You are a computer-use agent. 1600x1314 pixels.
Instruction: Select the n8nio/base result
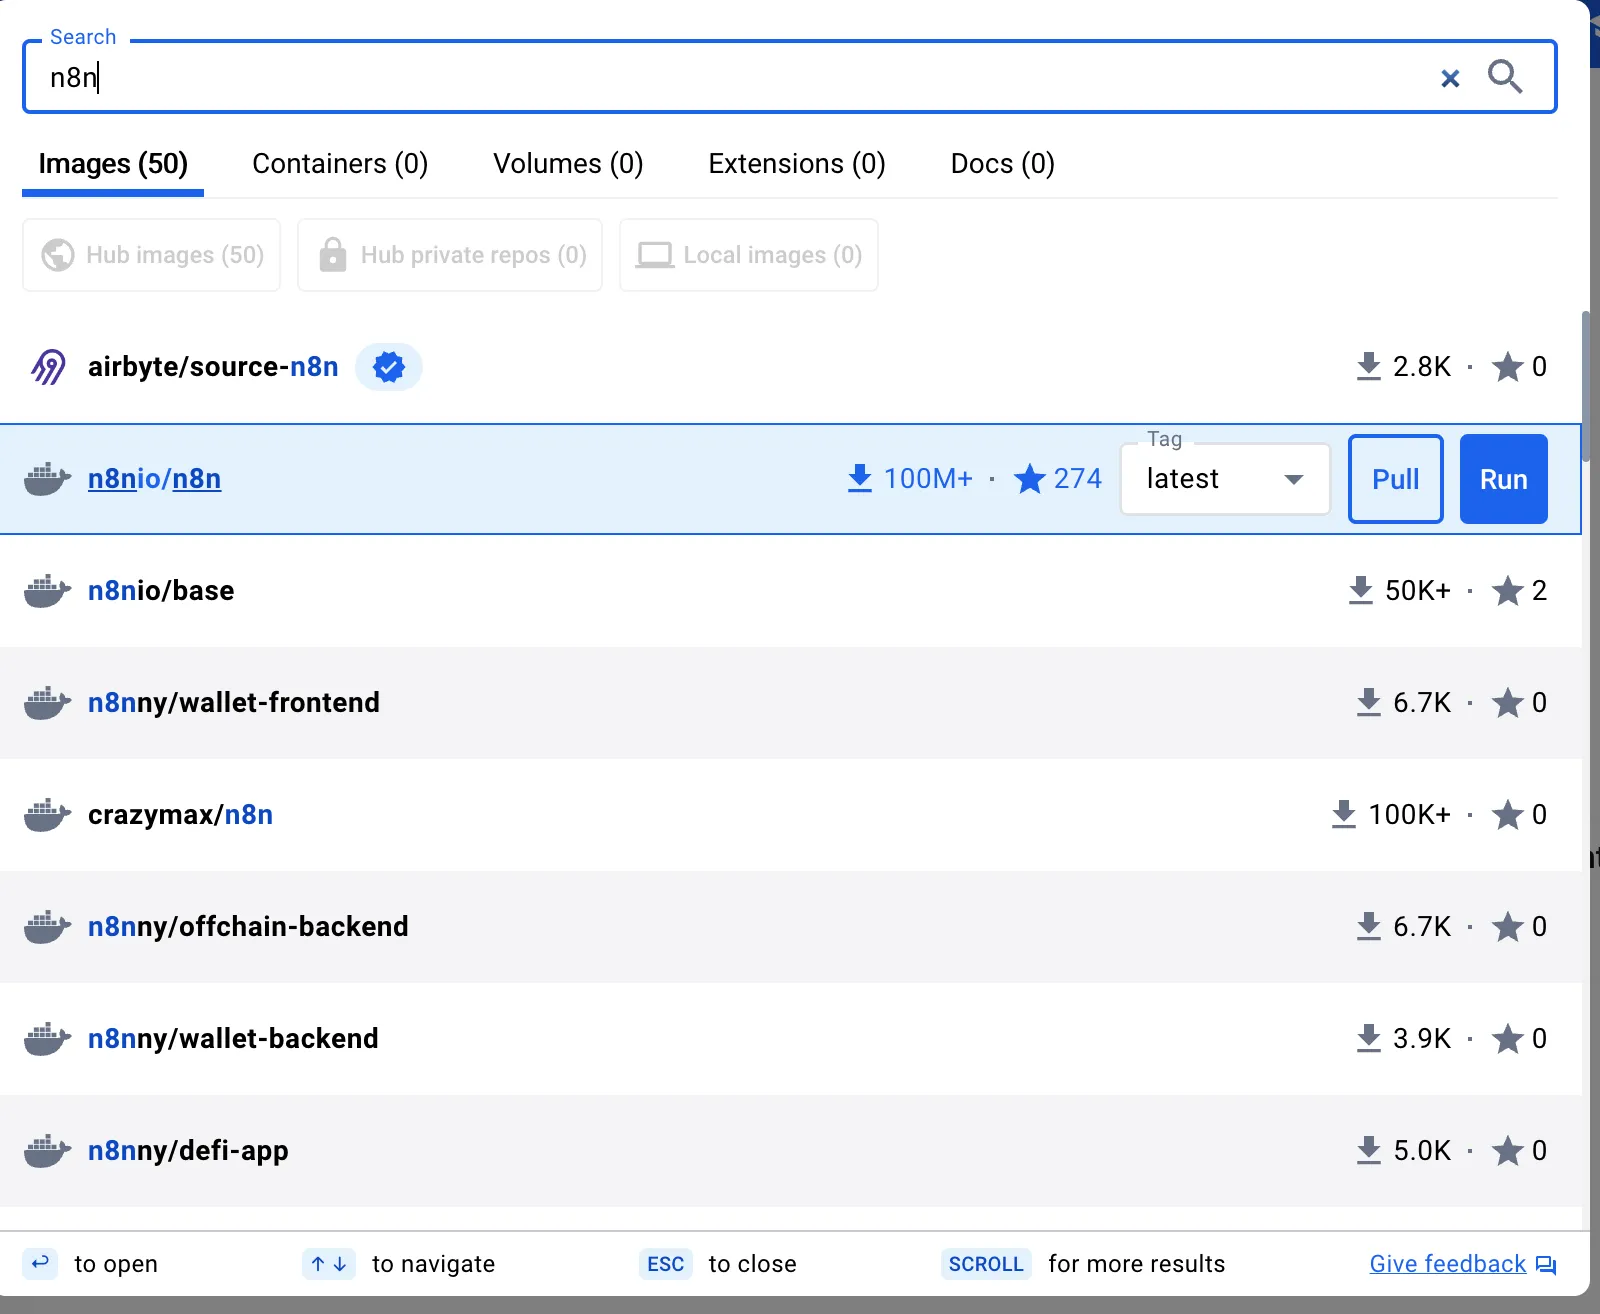point(790,591)
